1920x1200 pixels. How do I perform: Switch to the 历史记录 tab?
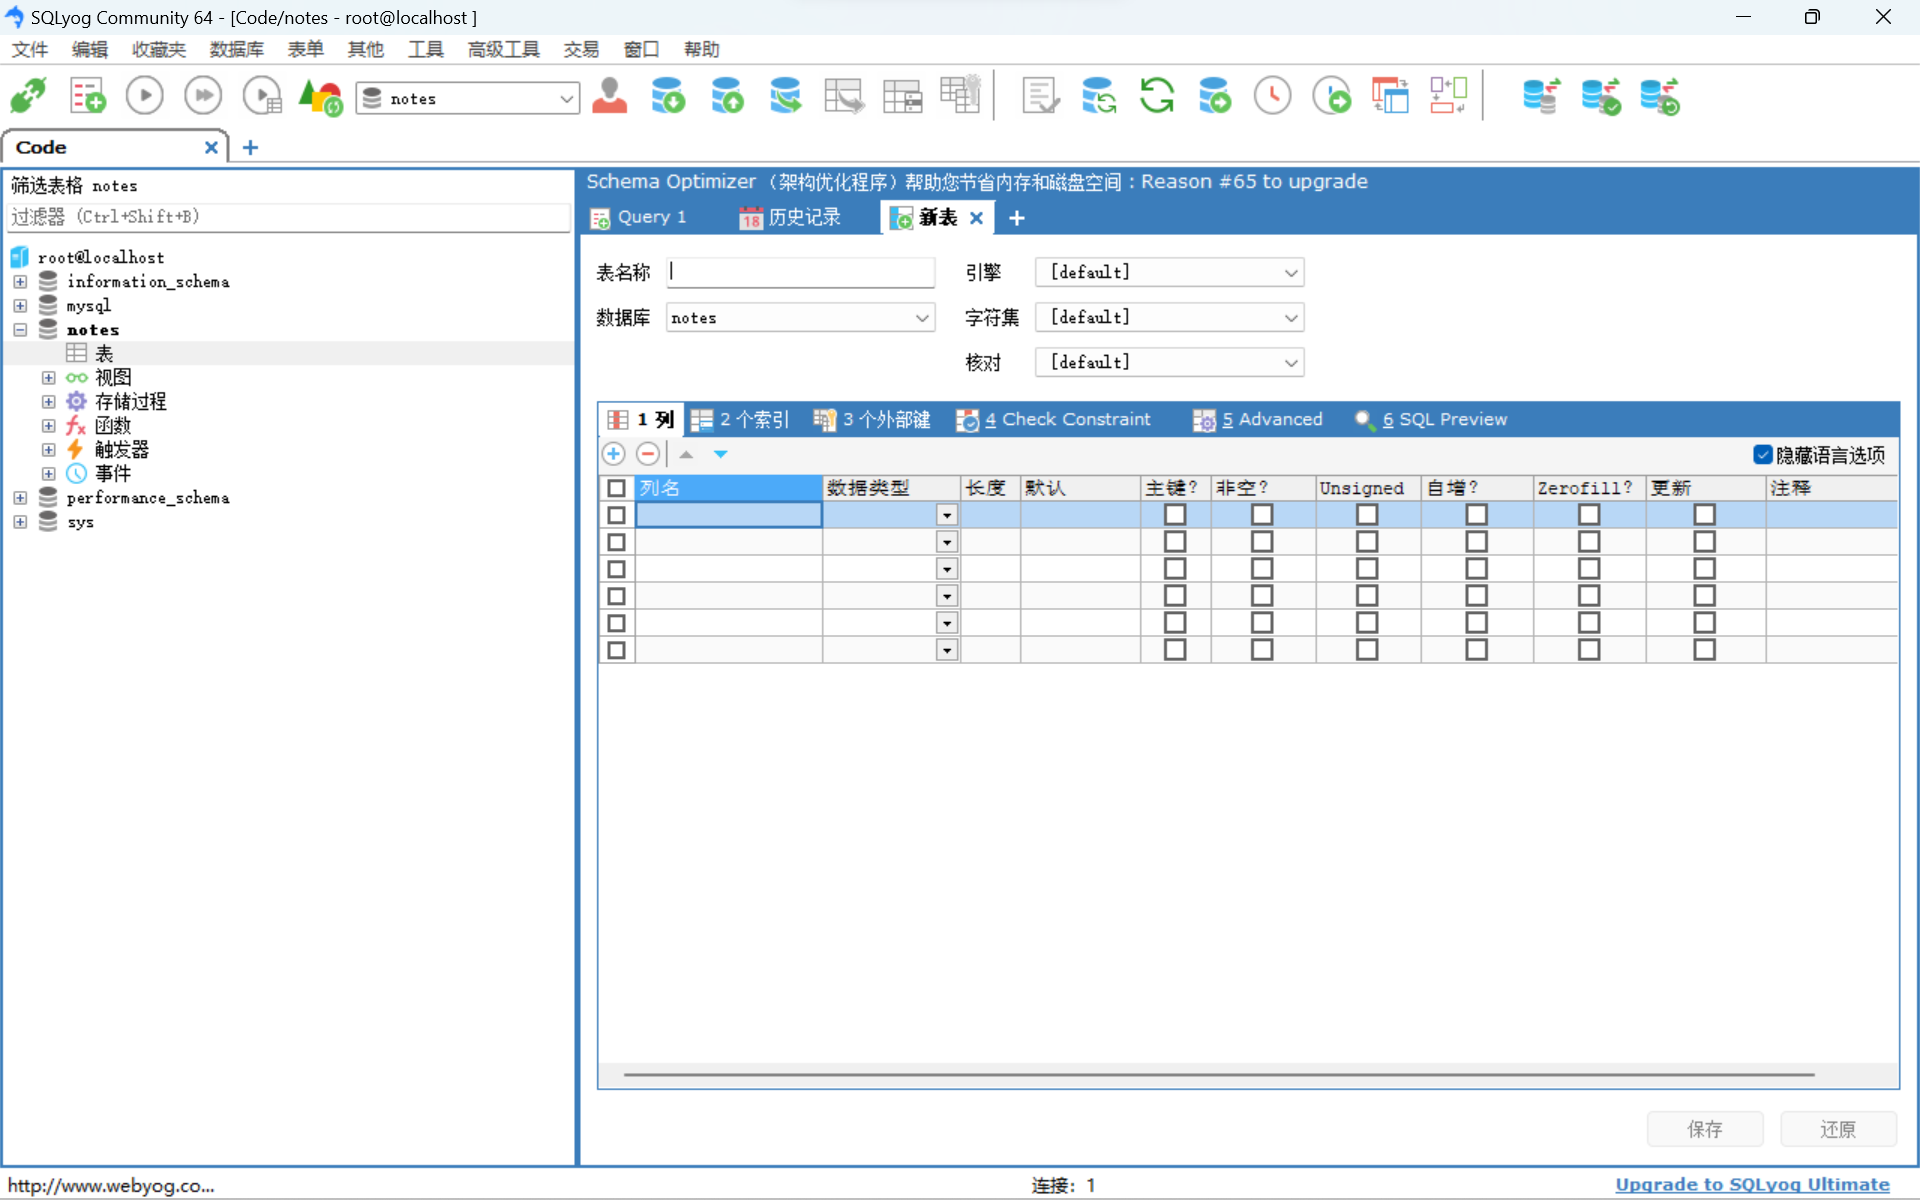(x=792, y=217)
